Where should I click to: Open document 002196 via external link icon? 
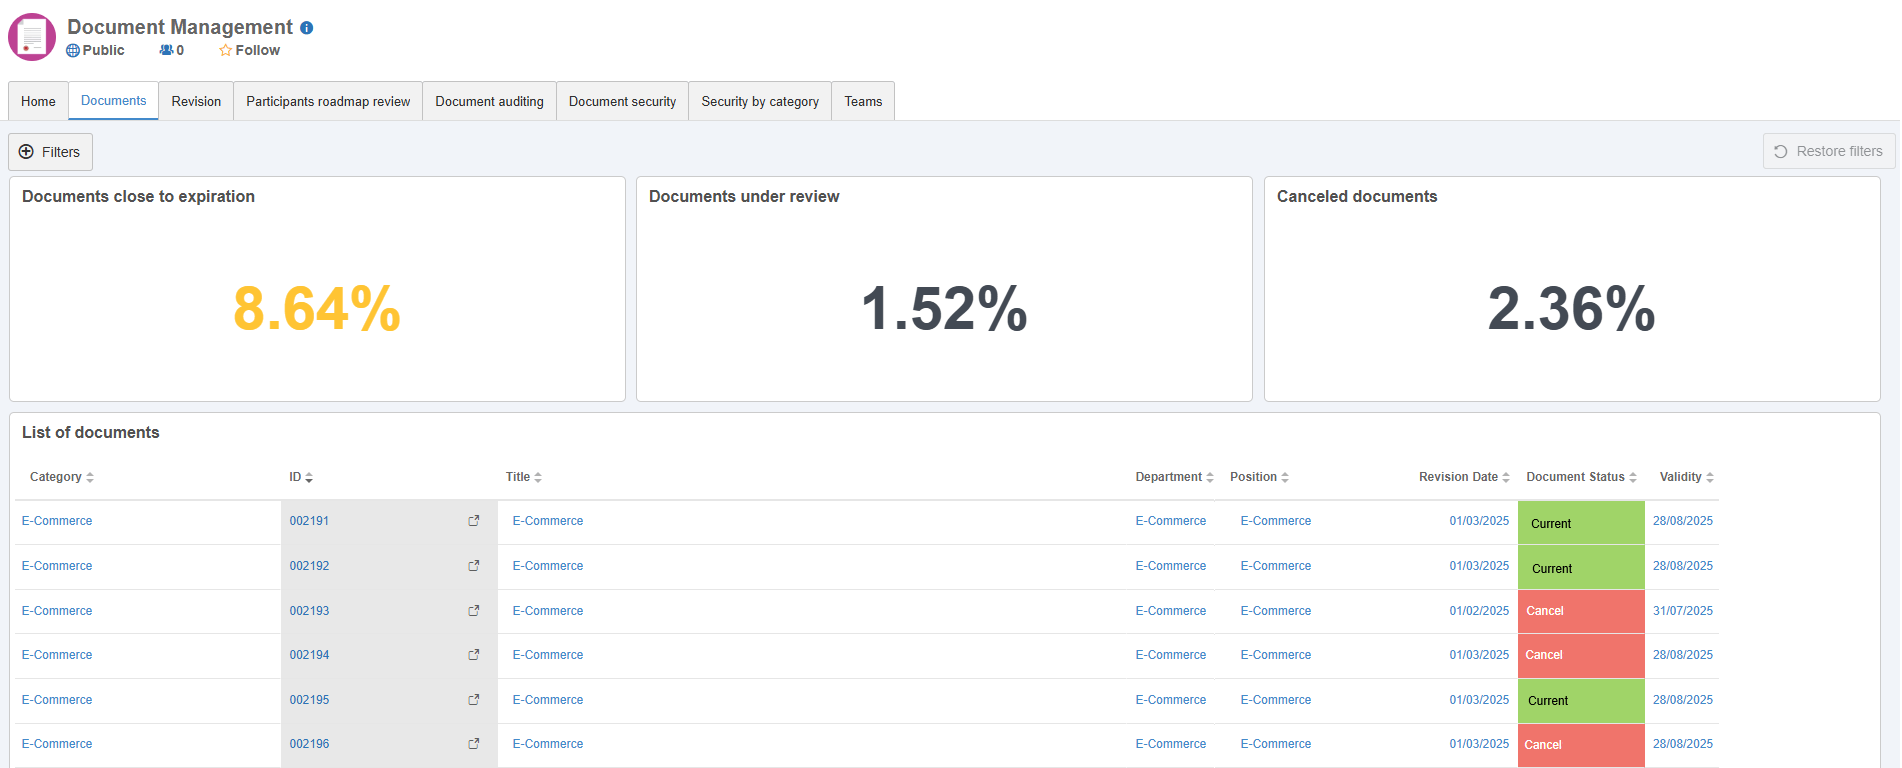tap(474, 744)
